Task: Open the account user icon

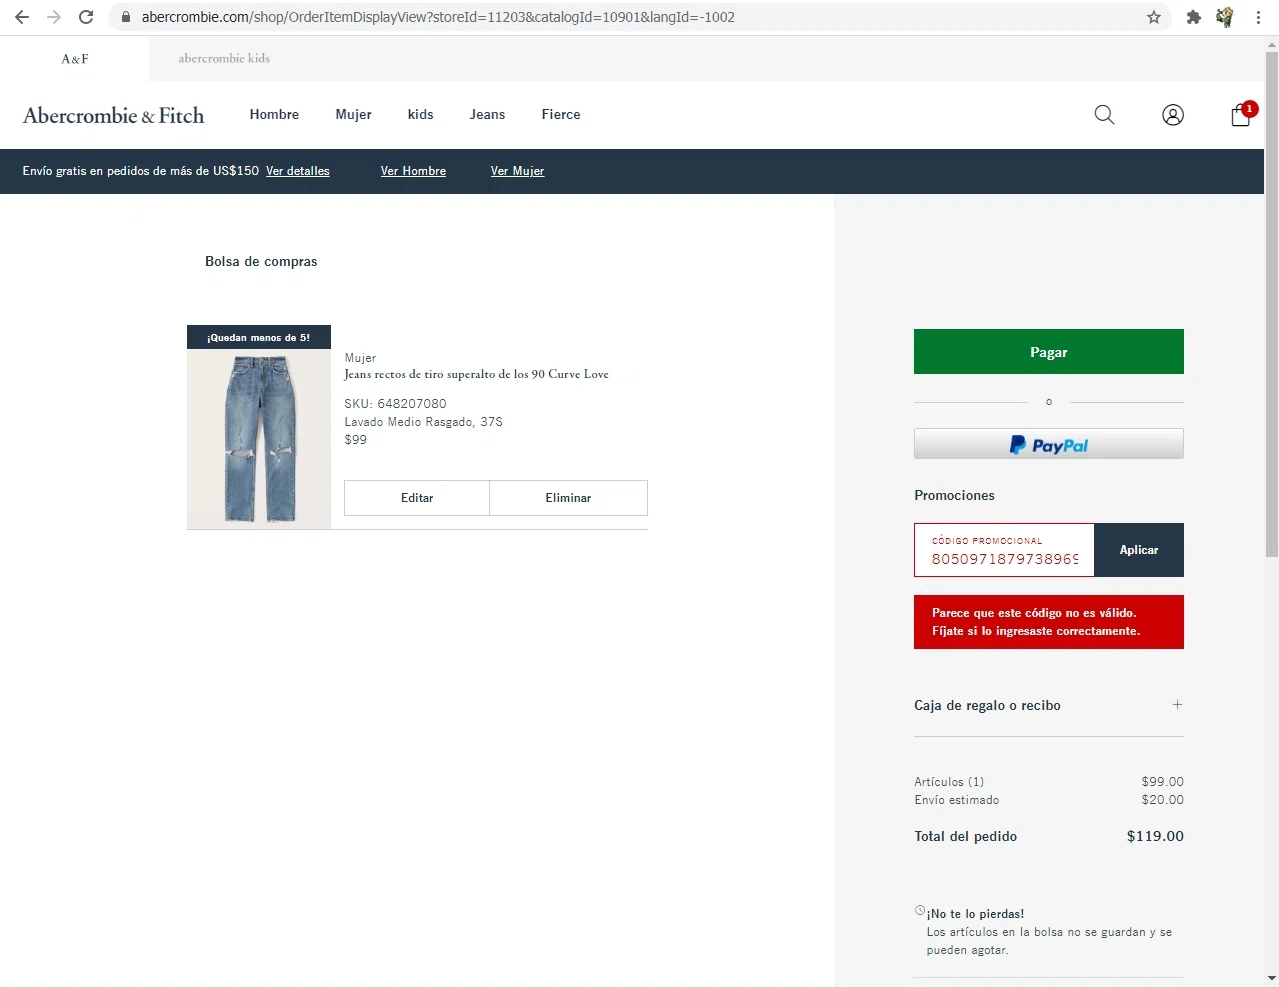Action: coord(1173,115)
